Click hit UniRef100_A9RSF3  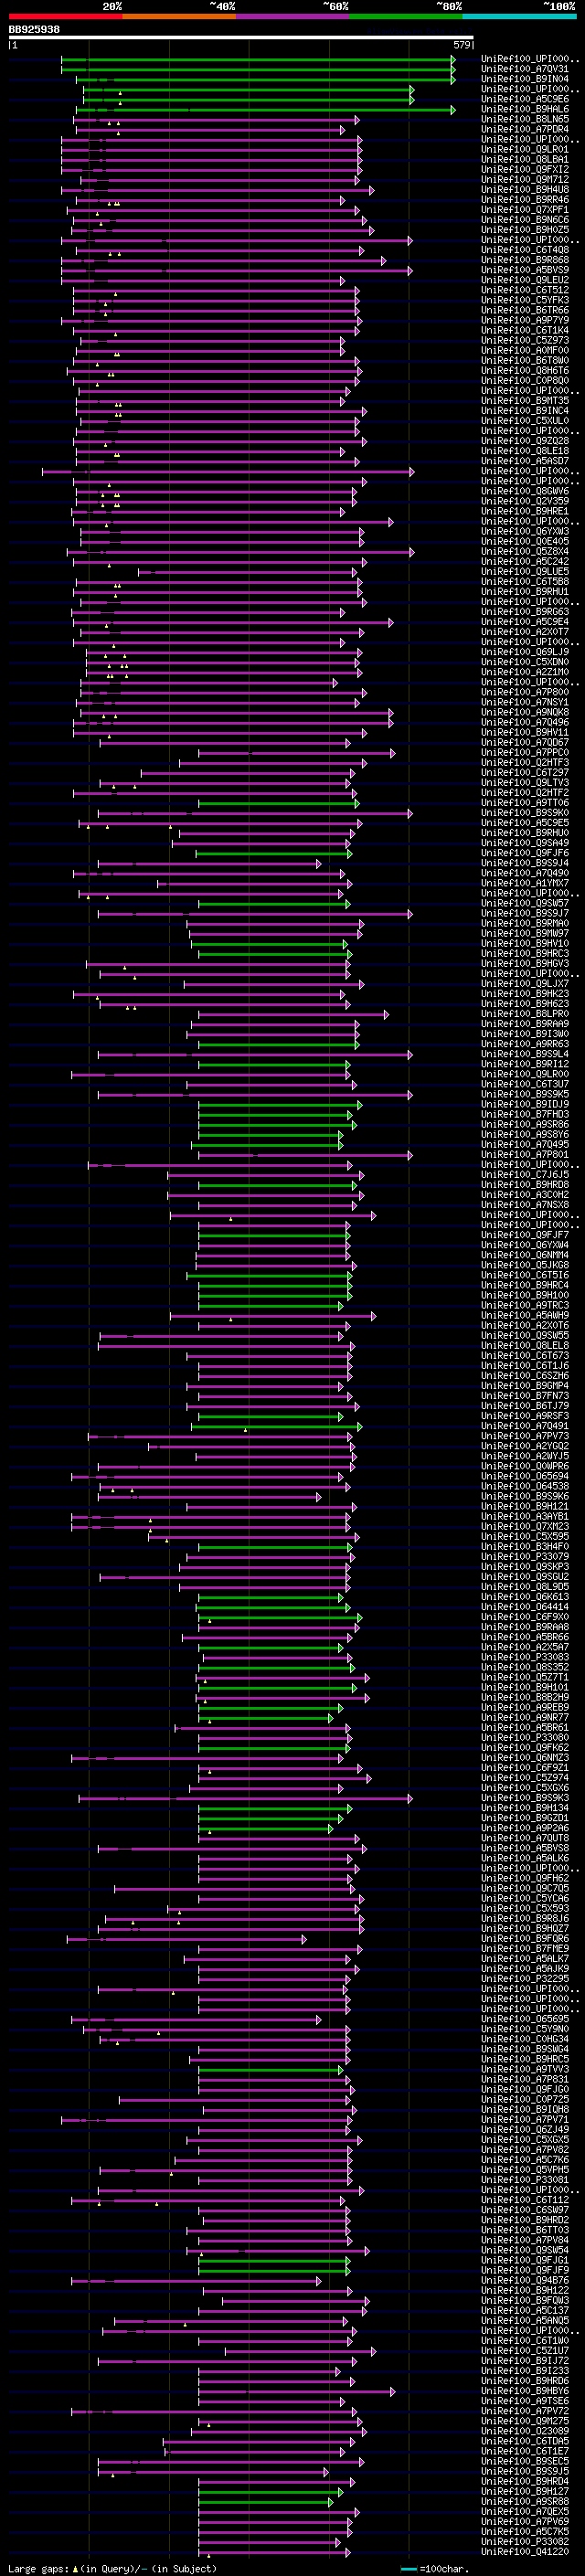pyautogui.click(x=525, y=1416)
